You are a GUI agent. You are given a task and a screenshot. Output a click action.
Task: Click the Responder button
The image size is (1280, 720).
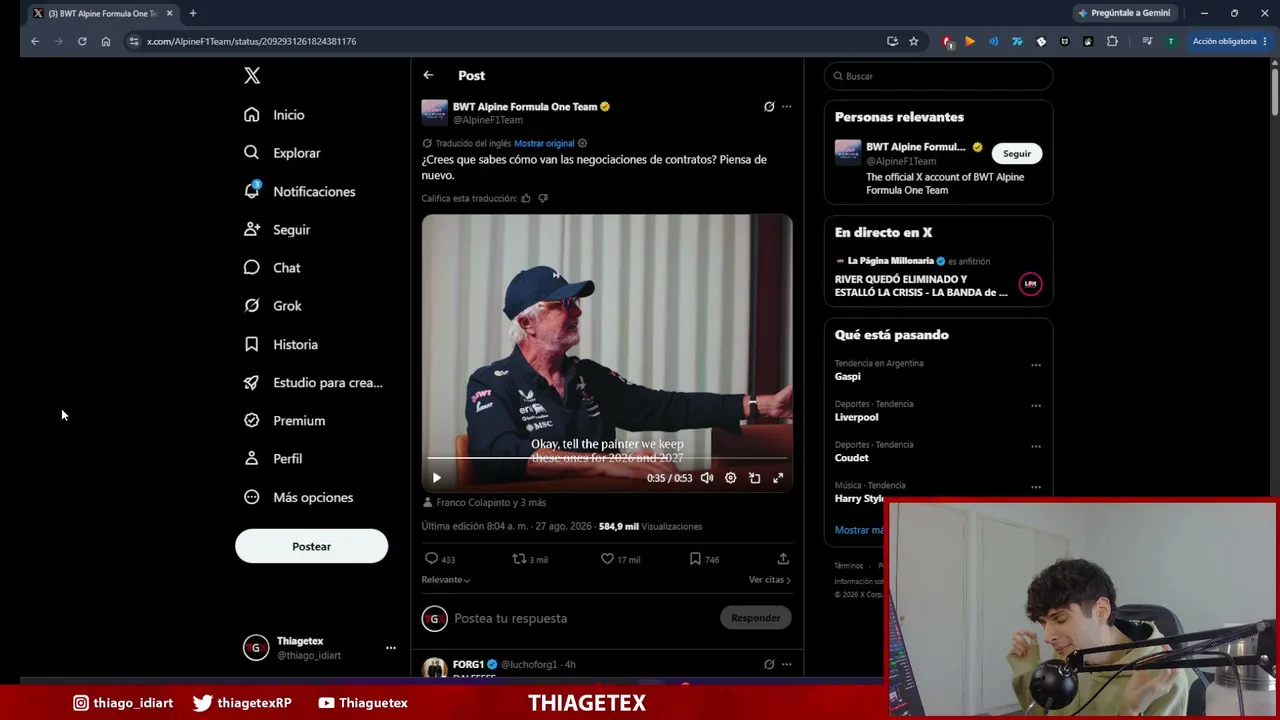pyautogui.click(x=756, y=618)
